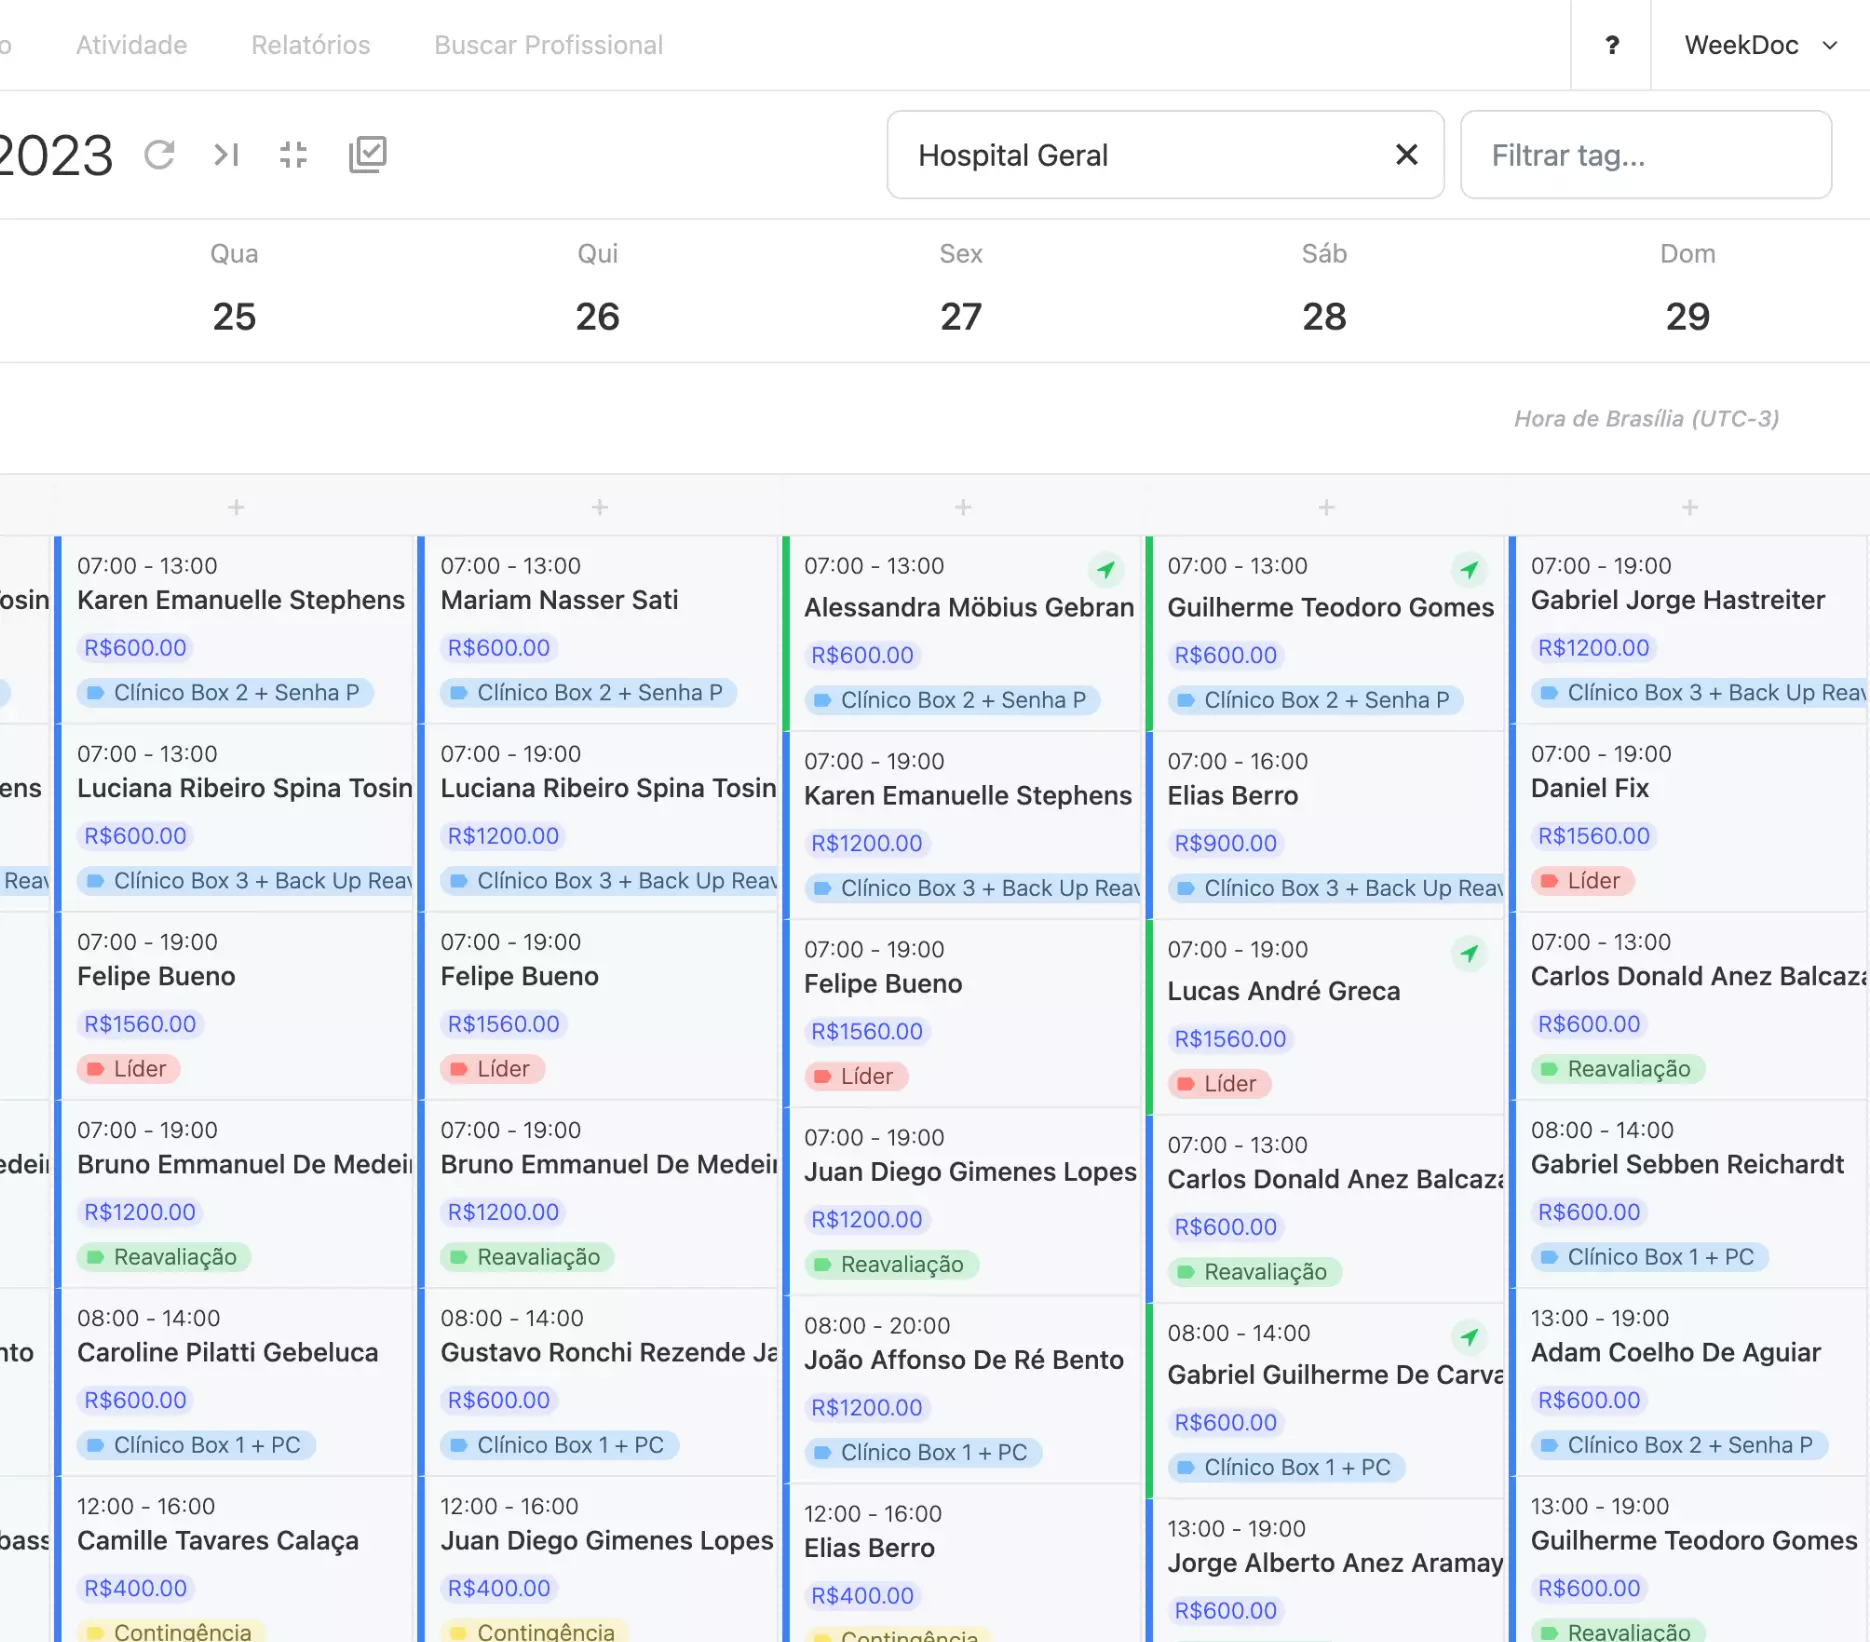Click location arrow on Lucas André Greca shift
The image size is (1870, 1642).
(x=1468, y=954)
